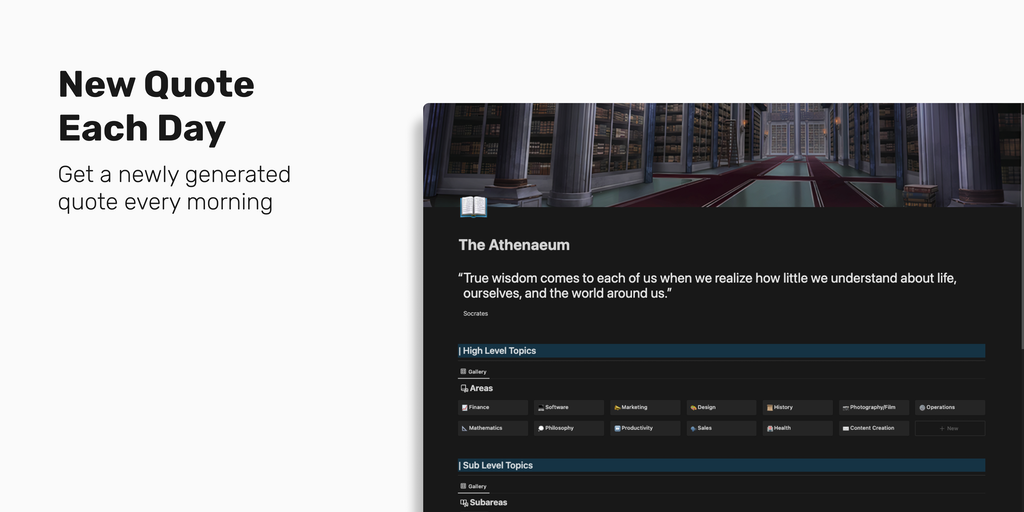
Task: Select the Marketing area card
Action: click(644, 408)
